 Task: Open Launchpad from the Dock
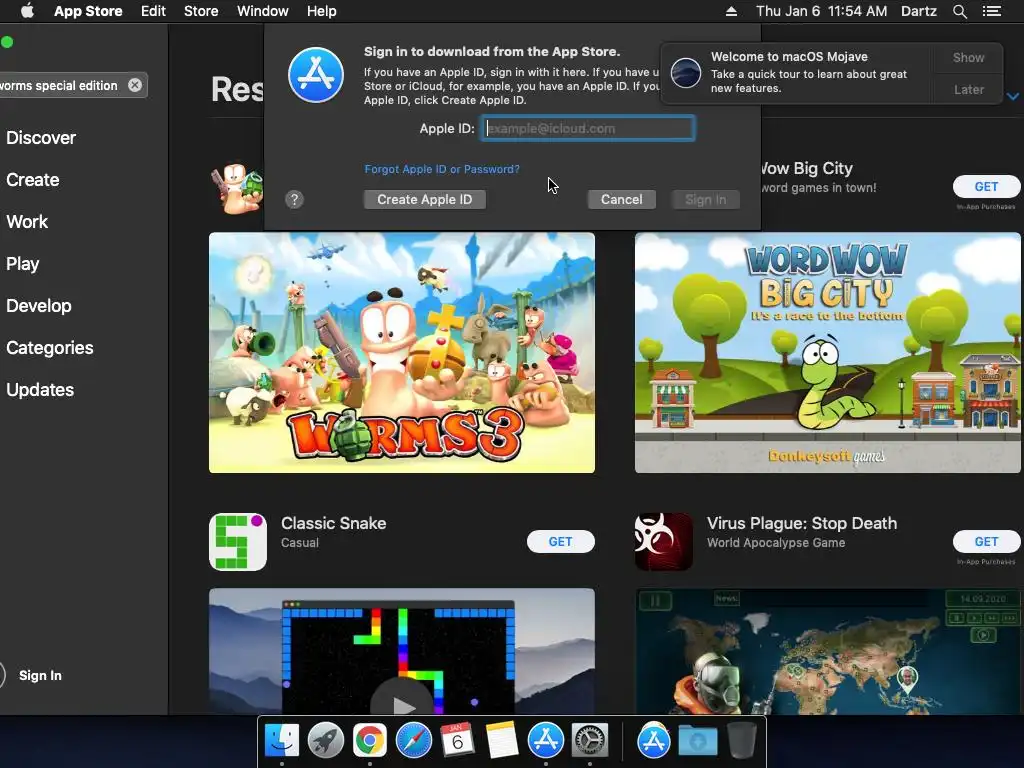[x=325, y=741]
